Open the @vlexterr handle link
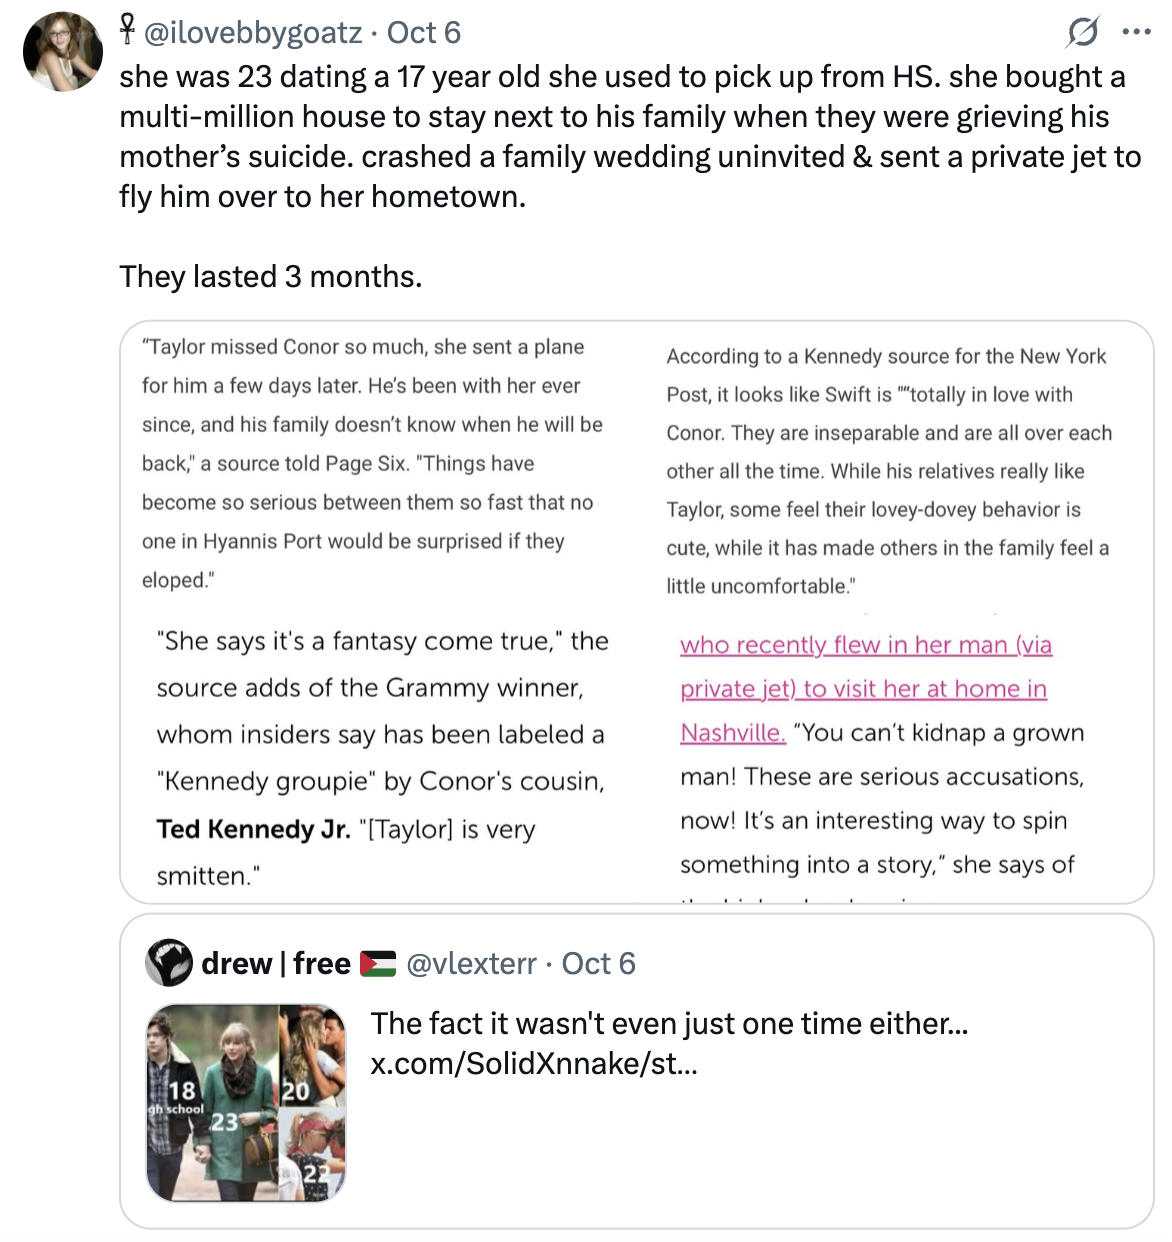1172x1242 pixels. 471,963
